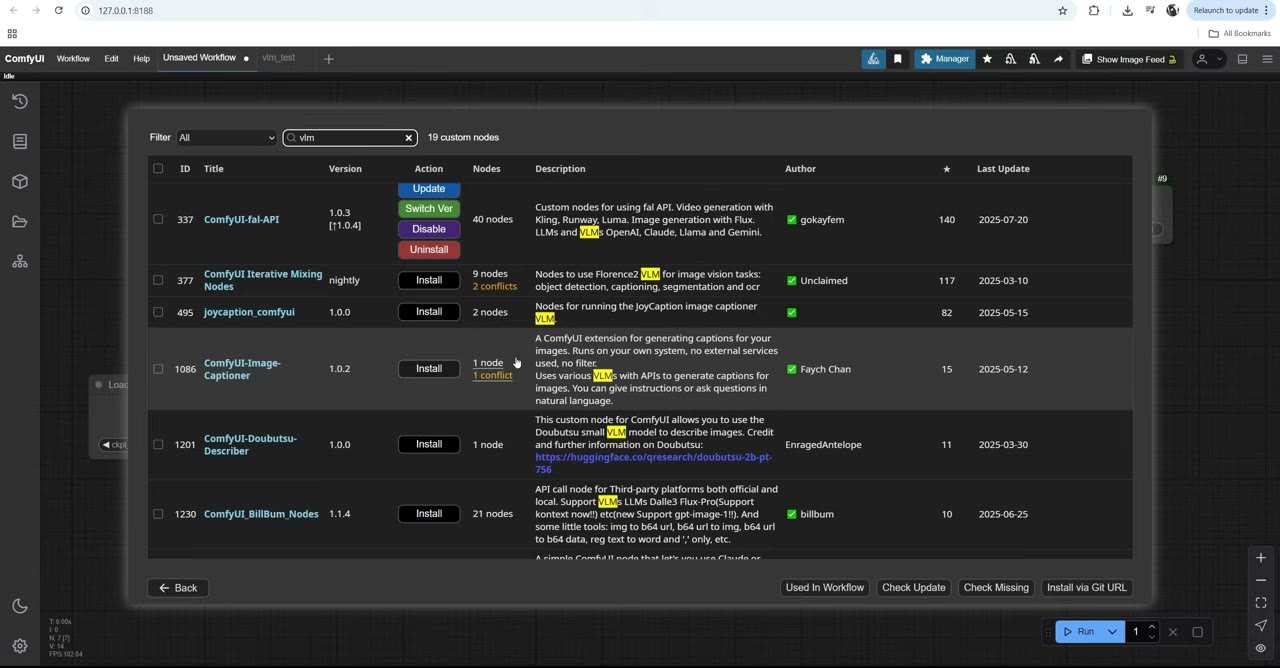The width and height of the screenshot is (1280, 668).
Task: Open the Filter All dropdown
Action: pyautogui.click(x=226, y=138)
